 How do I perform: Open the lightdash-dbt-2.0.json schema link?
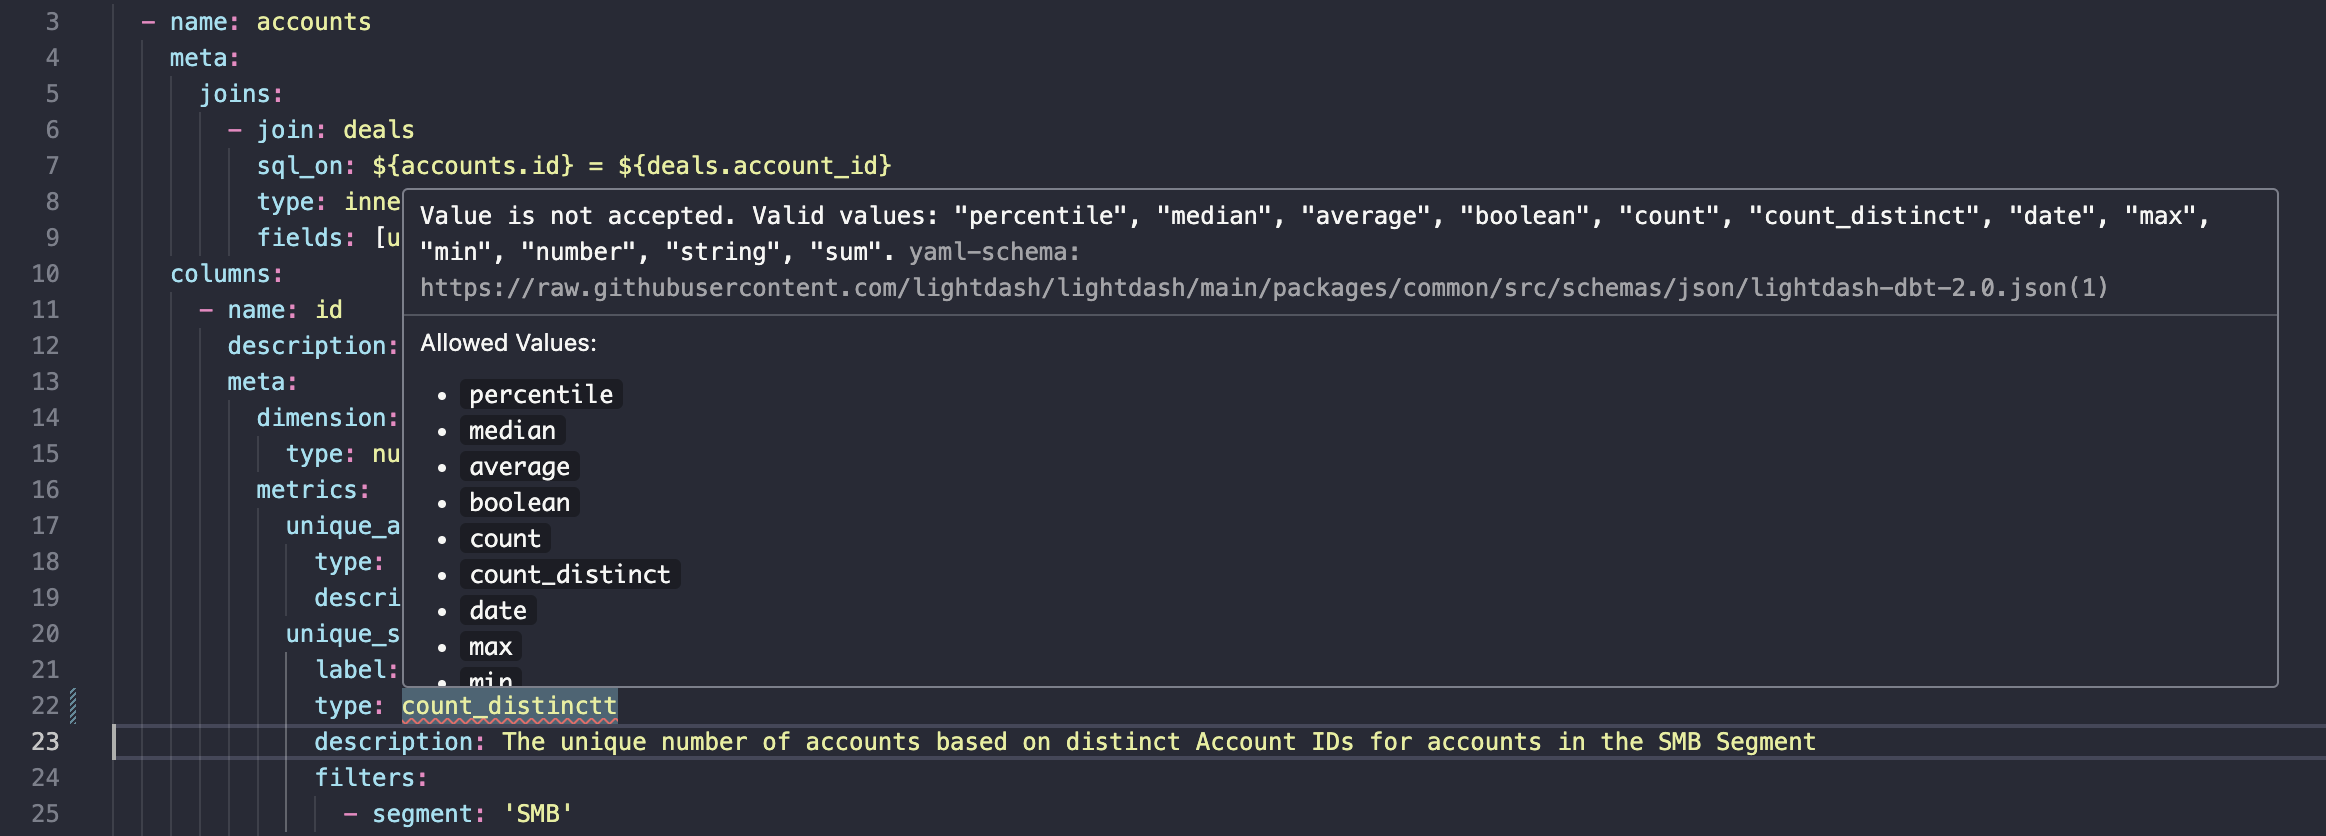tap(1264, 288)
